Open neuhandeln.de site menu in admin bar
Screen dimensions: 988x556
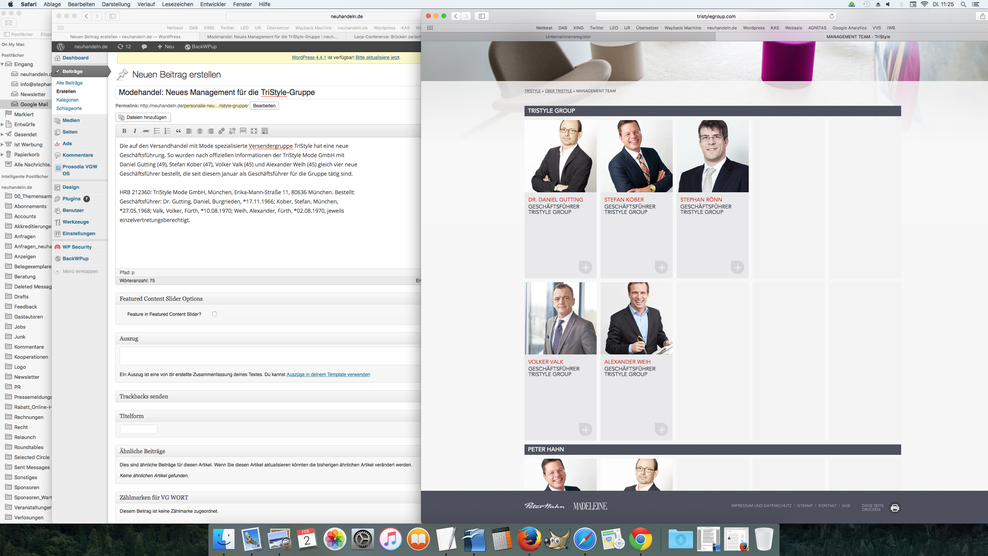[x=90, y=47]
